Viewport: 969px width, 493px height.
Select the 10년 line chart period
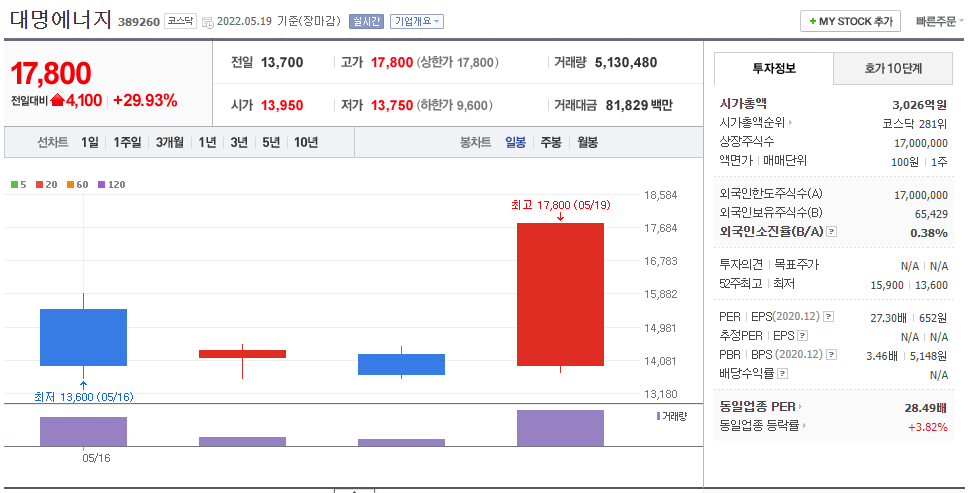pos(306,142)
